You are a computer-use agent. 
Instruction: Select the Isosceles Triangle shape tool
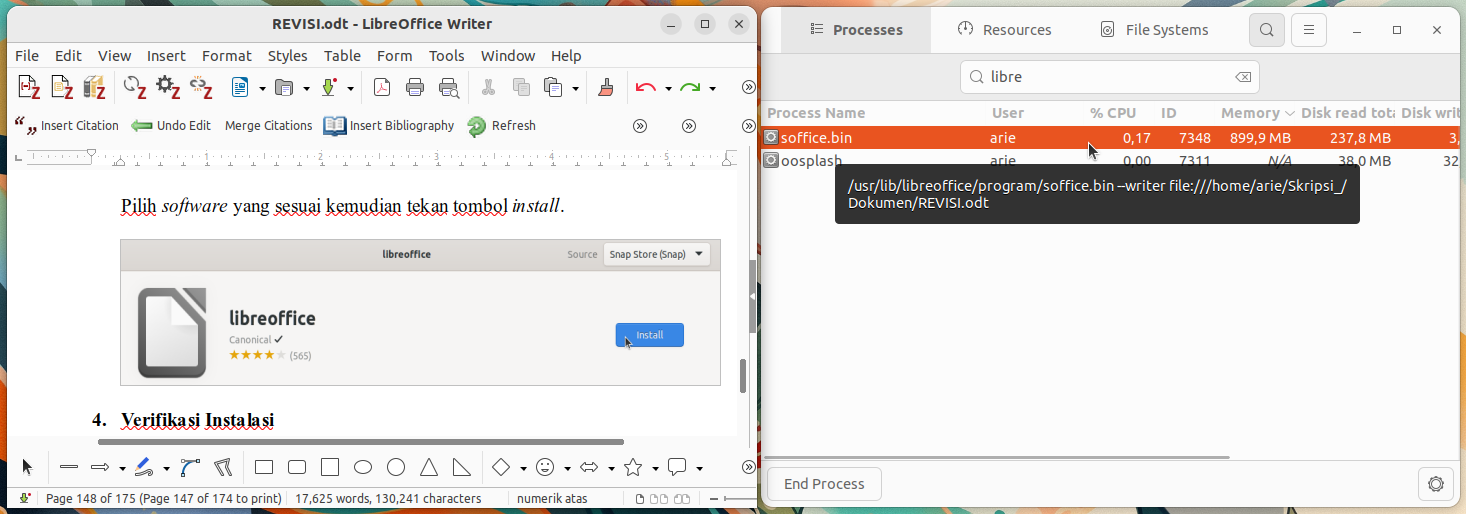[429, 467]
